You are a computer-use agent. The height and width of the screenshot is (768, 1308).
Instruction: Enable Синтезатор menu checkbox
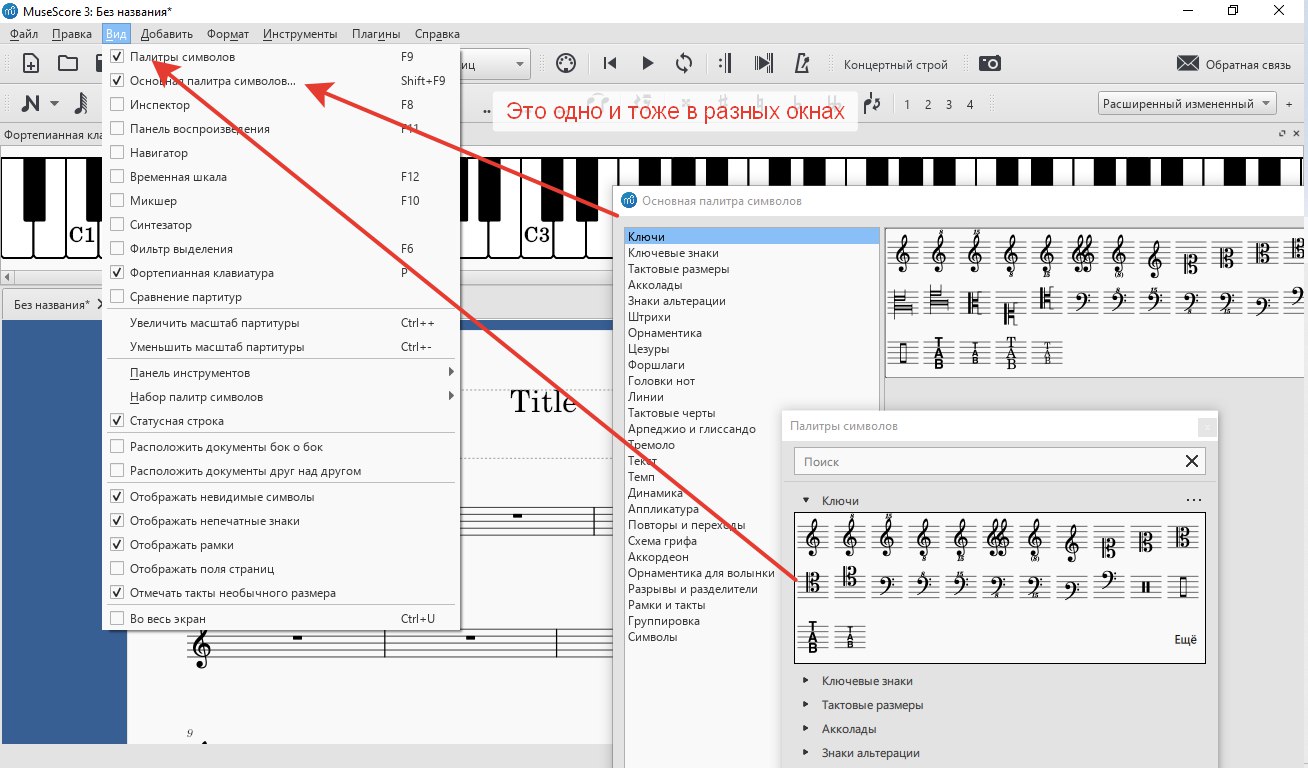click(118, 225)
